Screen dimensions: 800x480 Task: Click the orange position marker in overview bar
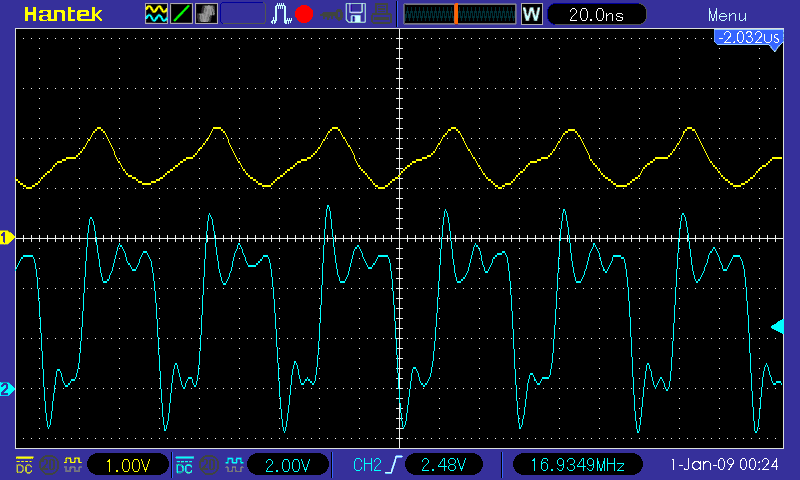(456, 14)
